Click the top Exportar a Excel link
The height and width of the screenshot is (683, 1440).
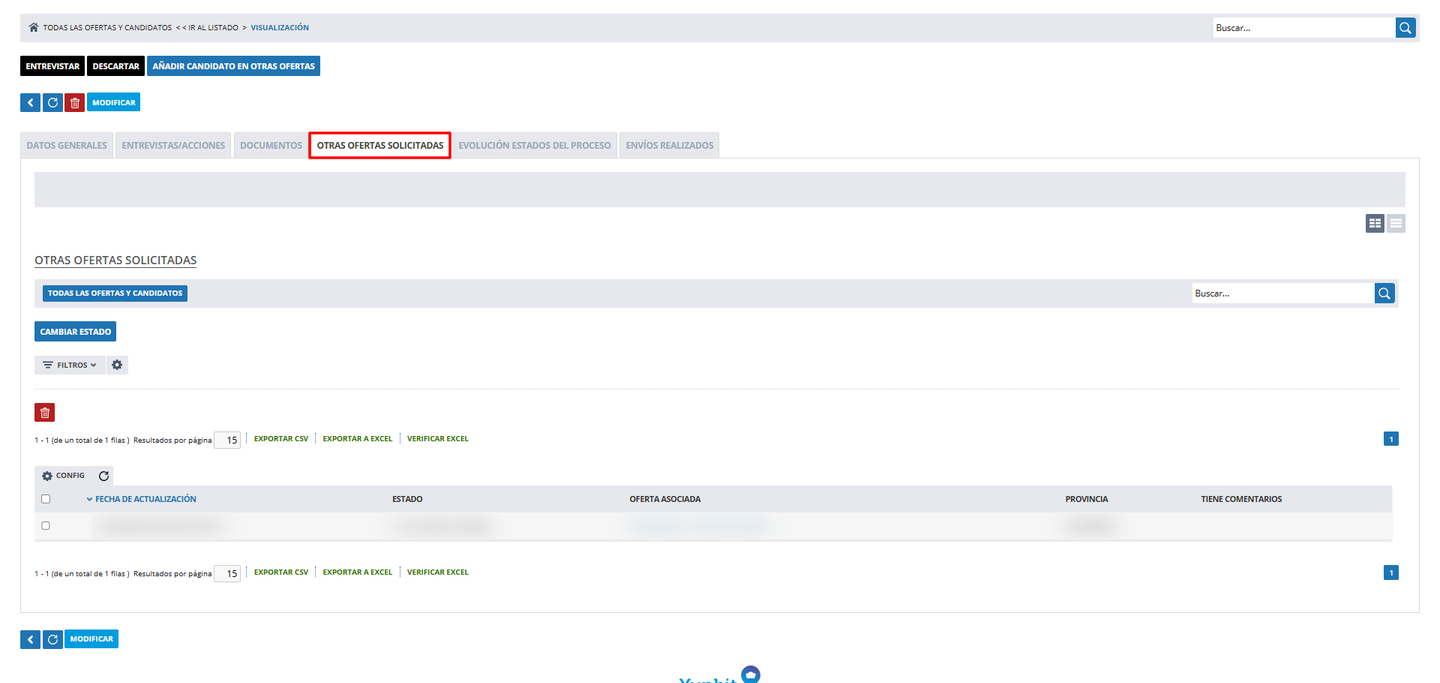pyautogui.click(x=357, y=439)
